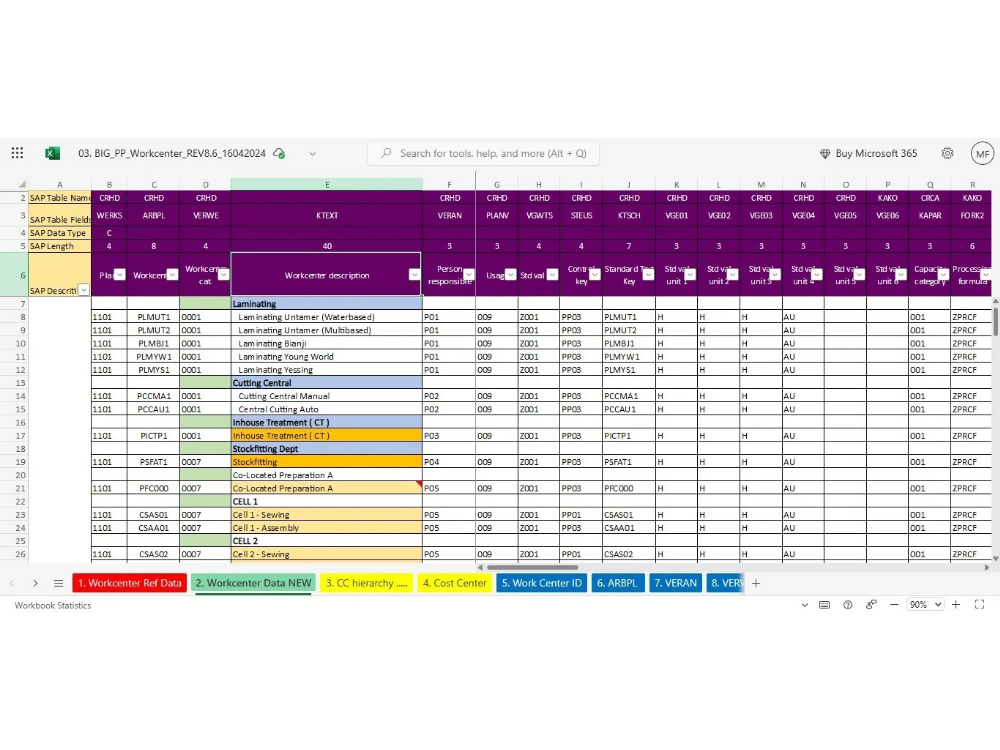Viewport: 1000px width, 750px height.
Task: Switch to 6. ARBPL sheet
Action: pyautogui.click(x=617, y=583)
